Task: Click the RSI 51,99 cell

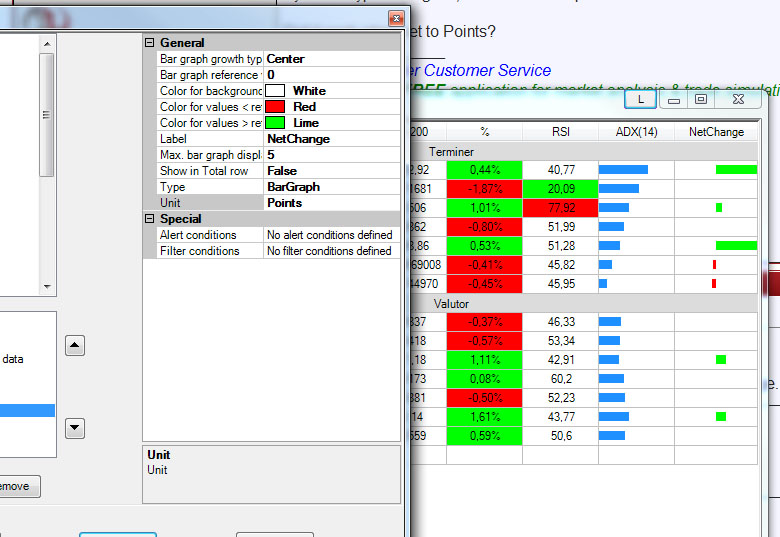Action: [561, 227]
